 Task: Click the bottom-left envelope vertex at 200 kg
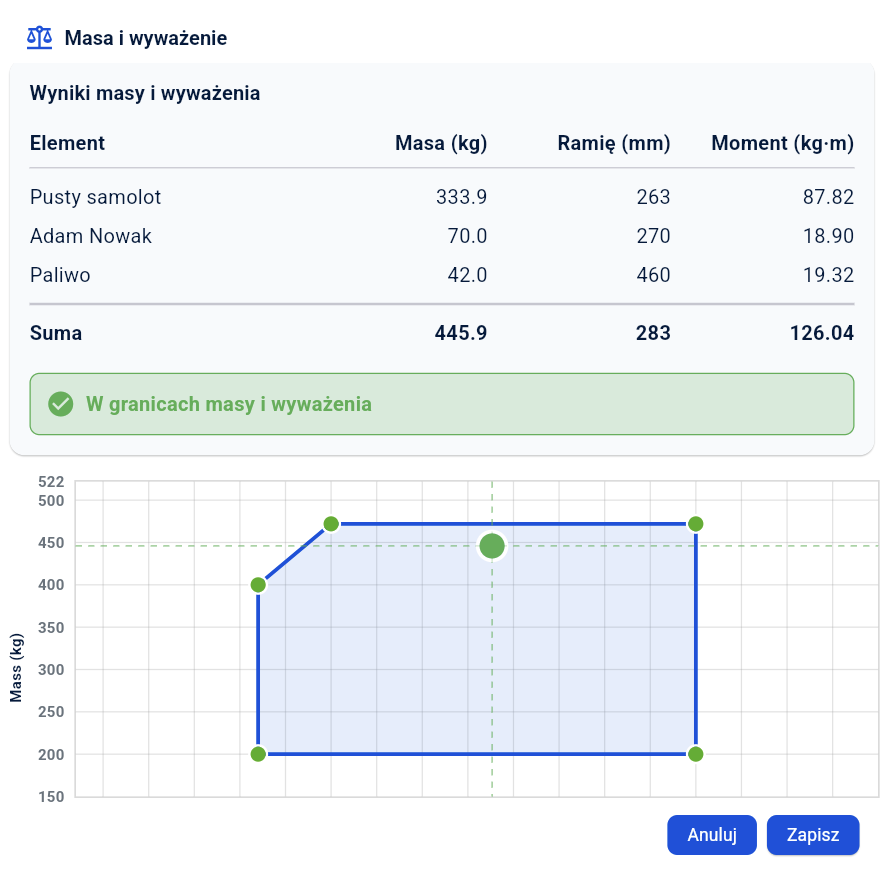tap(258, 754)
